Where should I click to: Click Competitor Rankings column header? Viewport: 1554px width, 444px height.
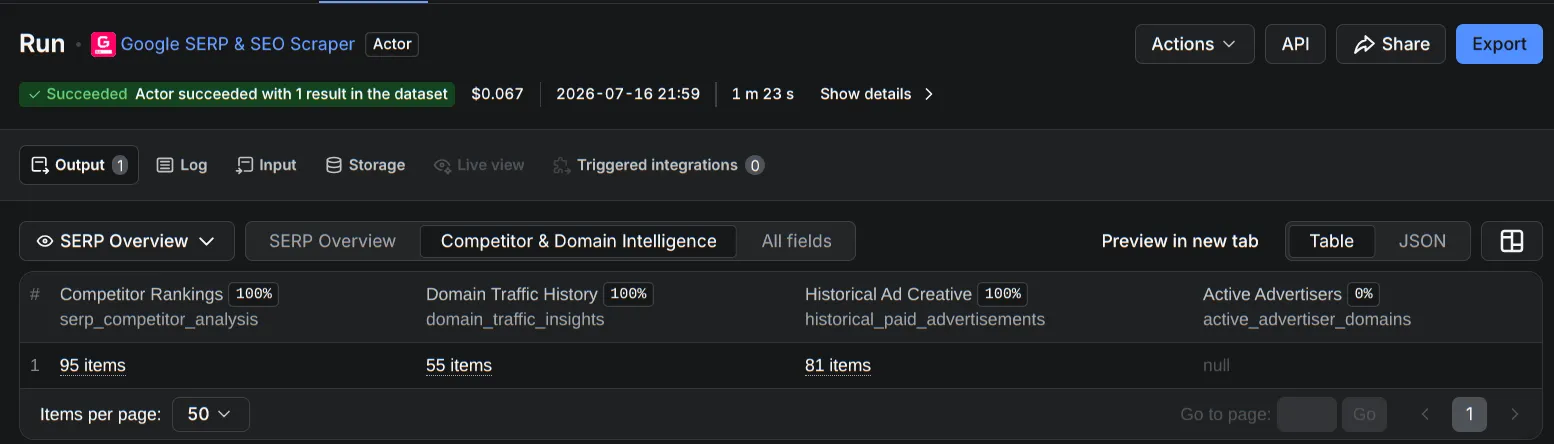tap(141, 294)
